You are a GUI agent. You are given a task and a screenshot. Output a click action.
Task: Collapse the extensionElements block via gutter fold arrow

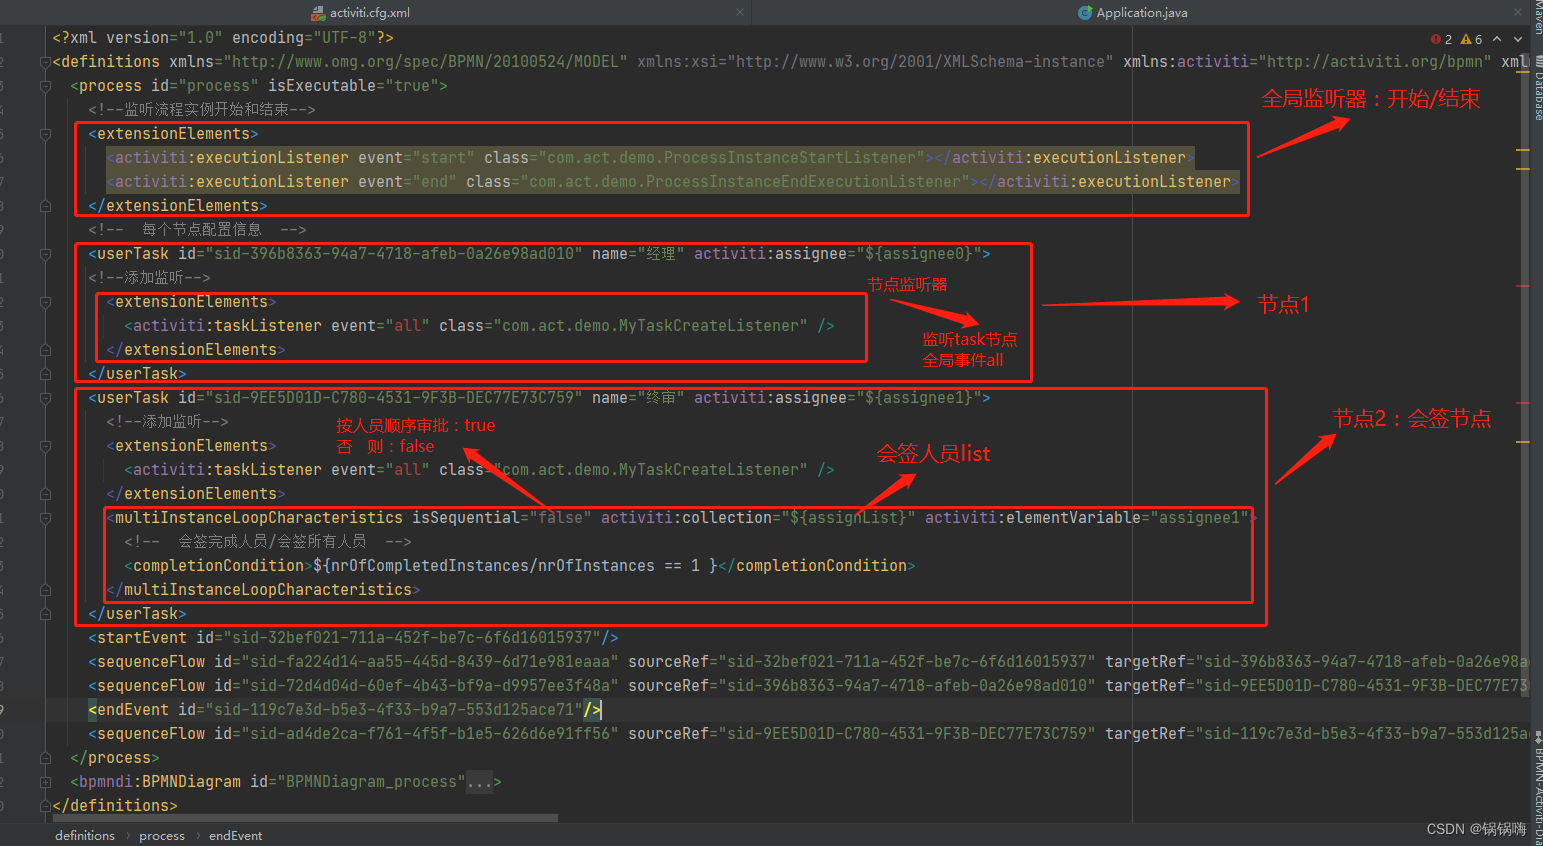[43, 133]
